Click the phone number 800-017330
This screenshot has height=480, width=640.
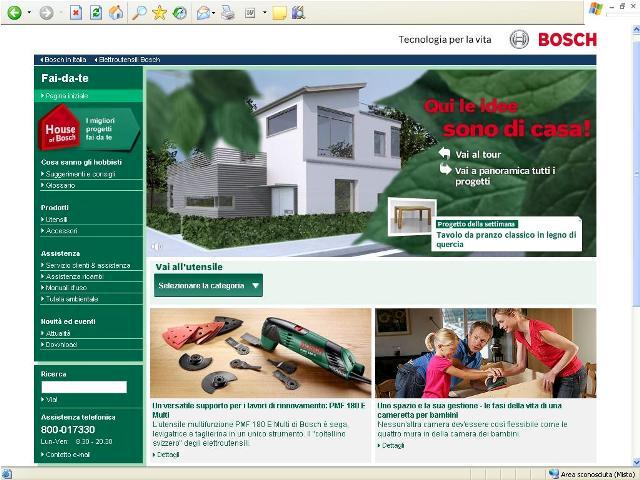(68, 429)
